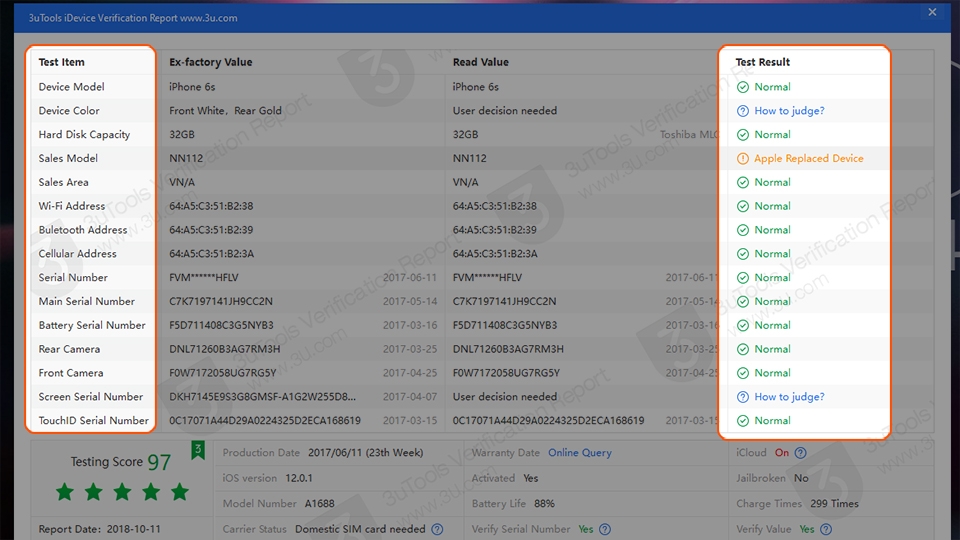
Task: Click the read value Cellular address 64:A5:C3:51:B2:3A
Action: [x=495, y=254]
